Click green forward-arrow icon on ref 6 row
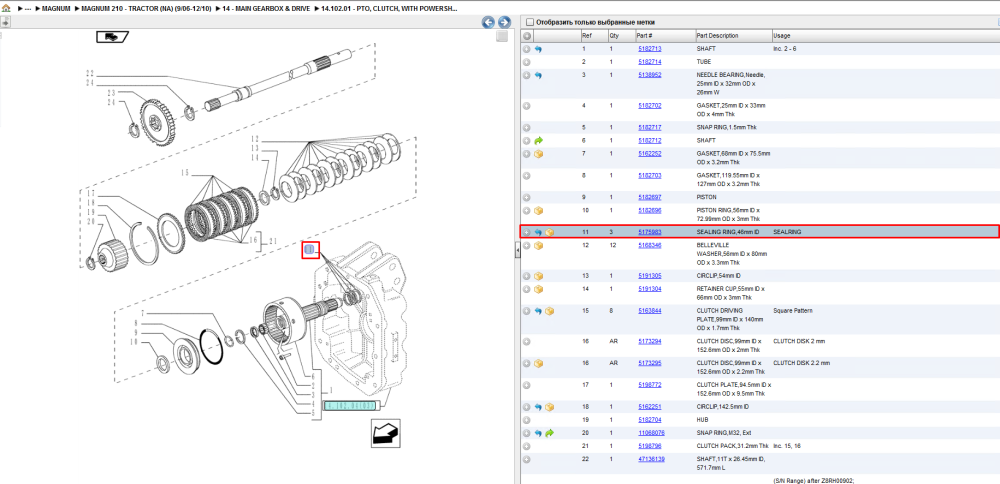Viewport: 1000px width, 484px height. coord(538,140)
